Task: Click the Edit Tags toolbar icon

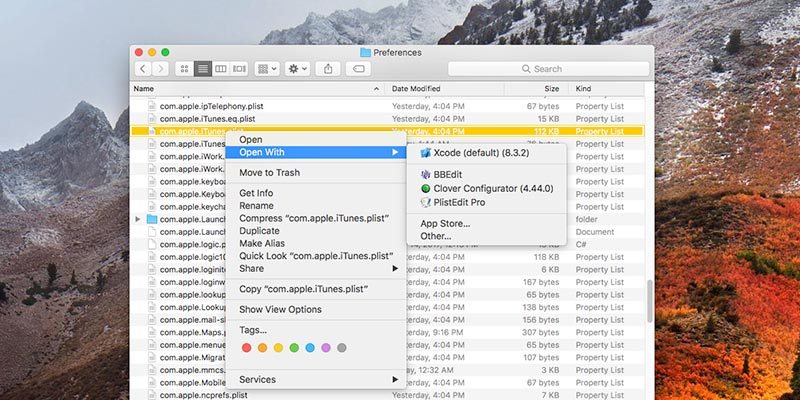Action: (358, 69)
